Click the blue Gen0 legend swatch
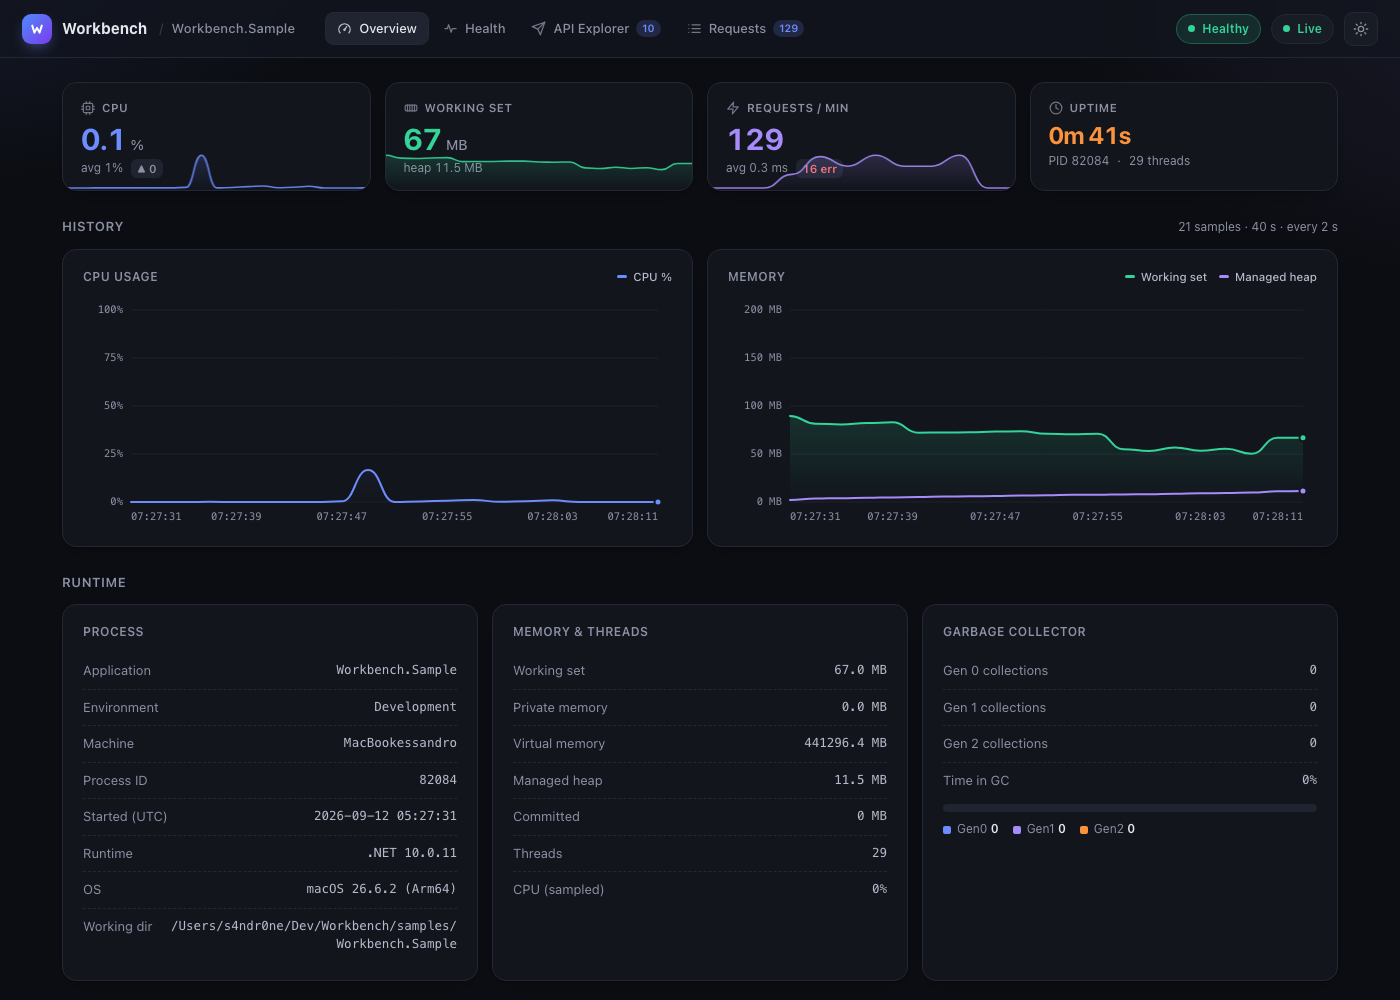 [947, 830]
